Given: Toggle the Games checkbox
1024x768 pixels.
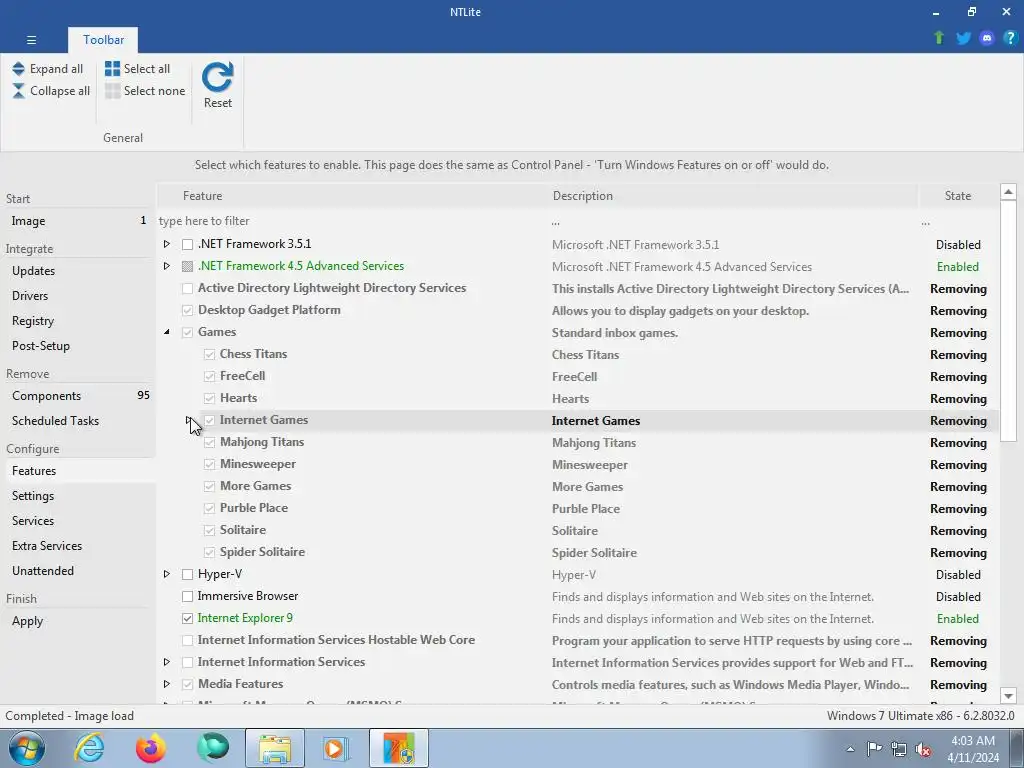Looking at the screenshot, I should point(187,332).
